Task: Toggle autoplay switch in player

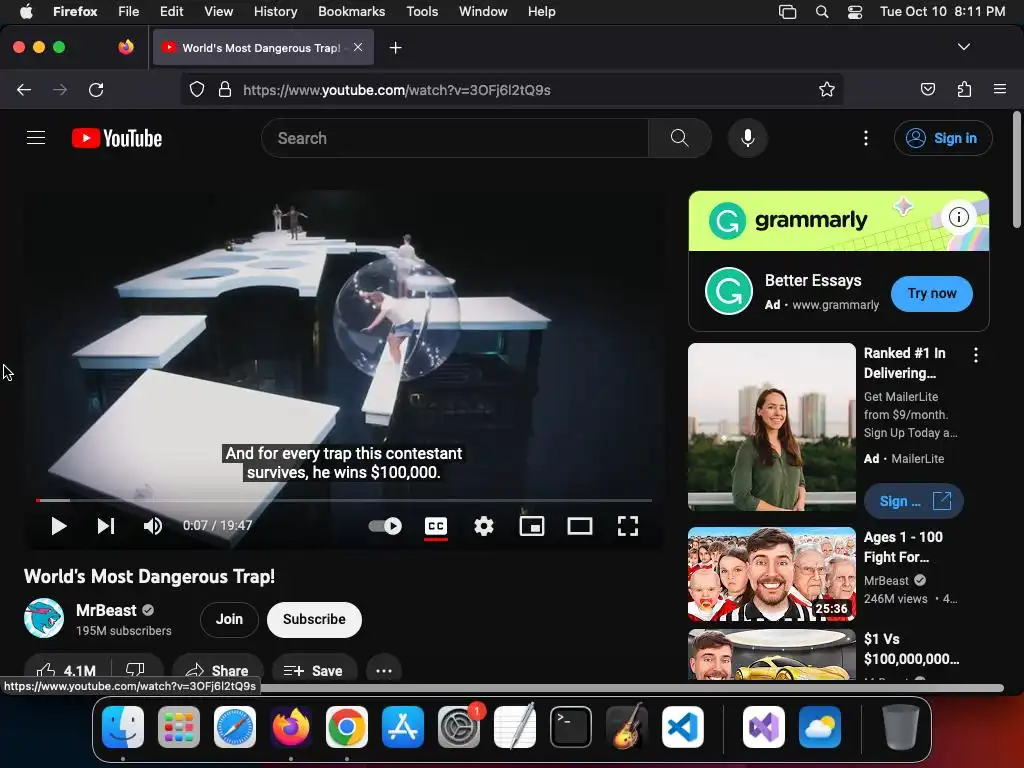Action: (385, 526)
